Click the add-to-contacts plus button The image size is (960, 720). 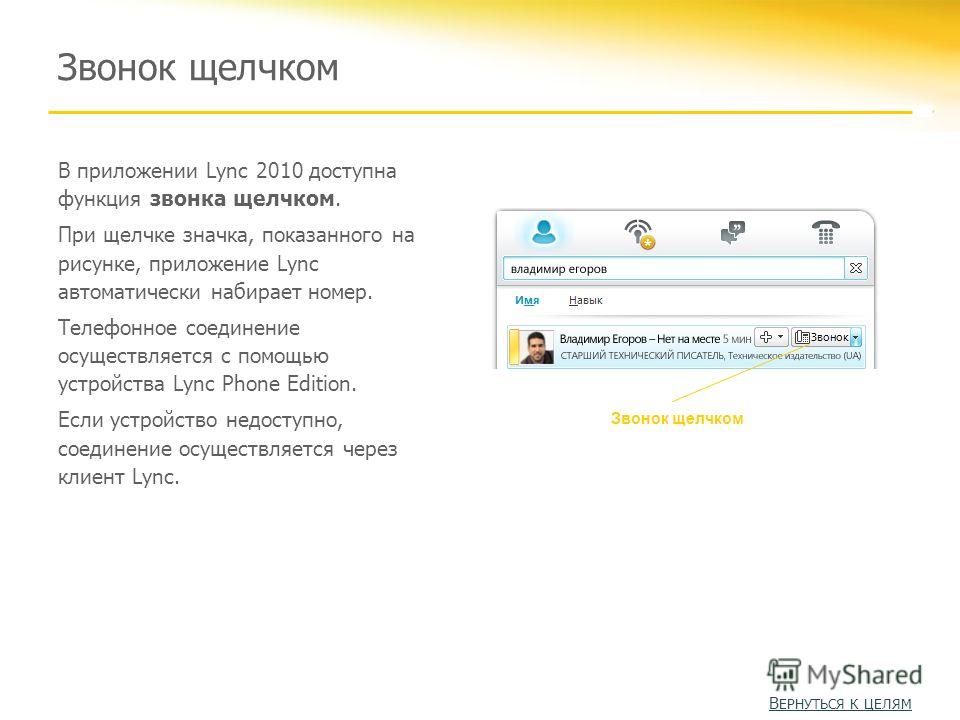click(765, 337)
